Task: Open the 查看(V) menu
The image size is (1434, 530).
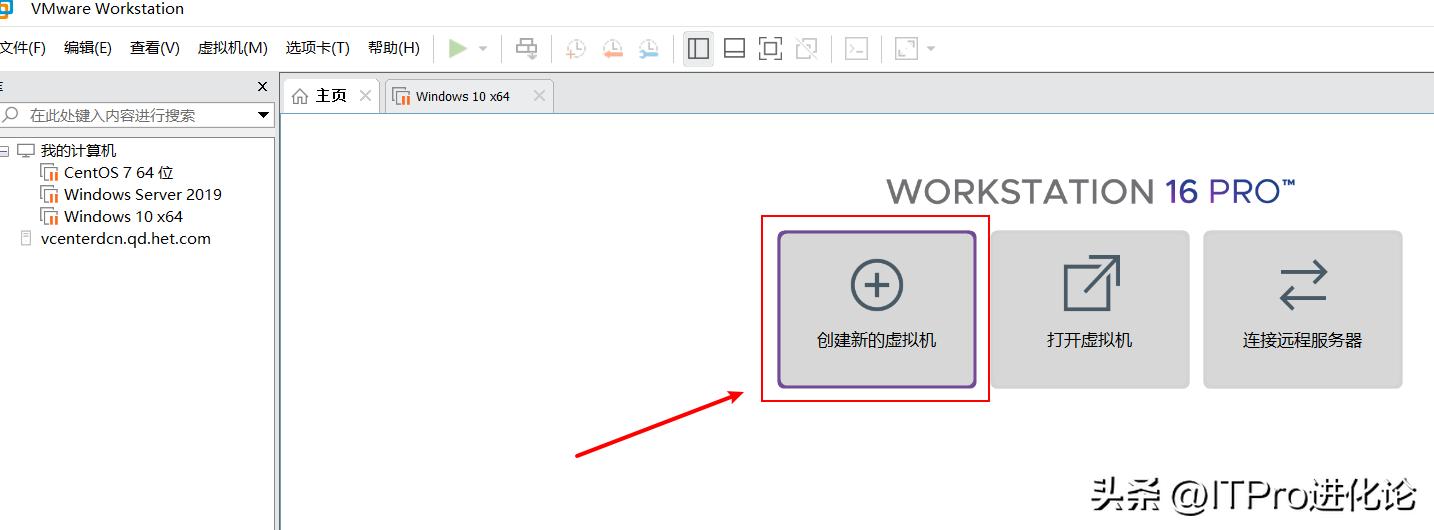Action: pos(155,48)
